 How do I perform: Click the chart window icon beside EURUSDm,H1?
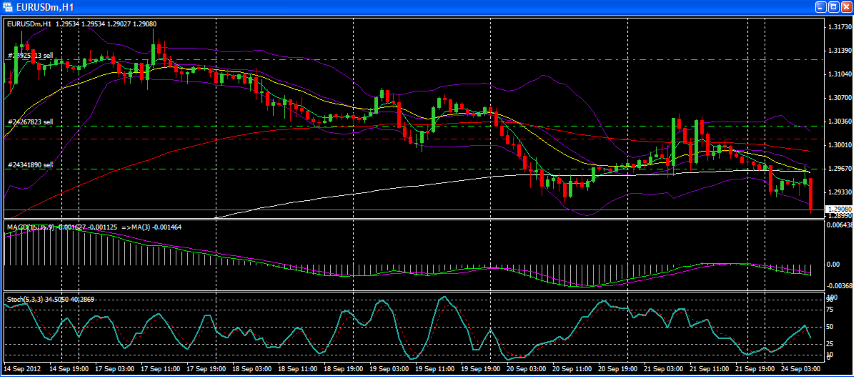(8, 7)
